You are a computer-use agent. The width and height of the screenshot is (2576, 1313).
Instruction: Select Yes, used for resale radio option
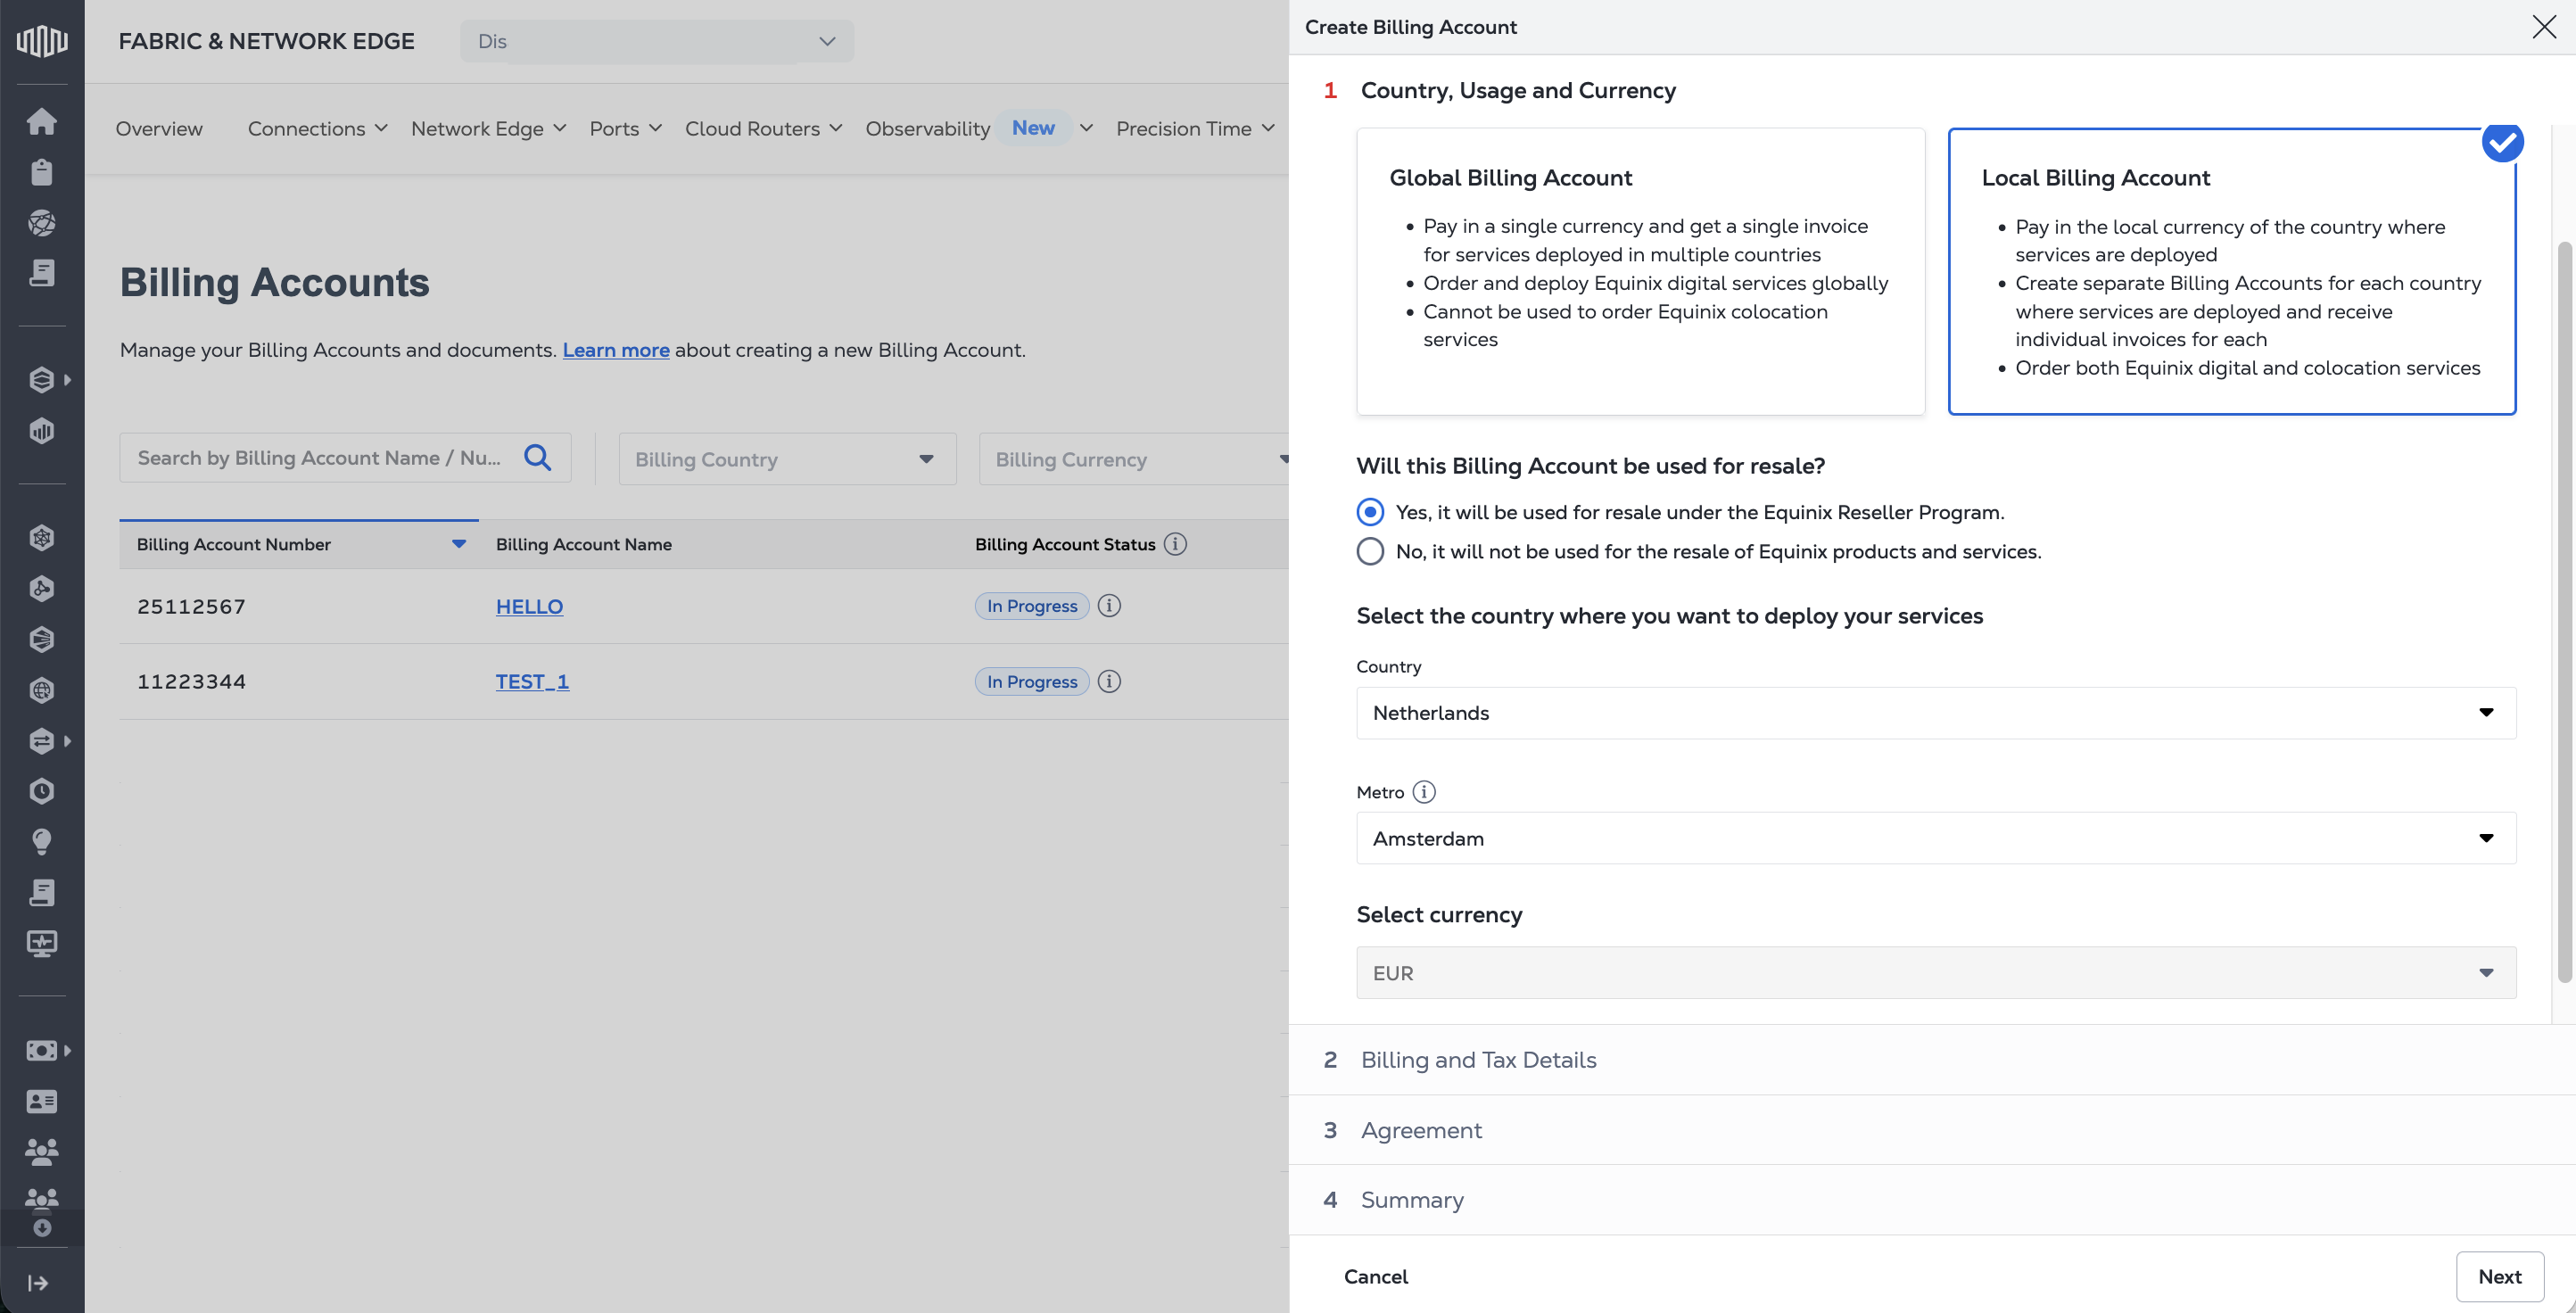pyautogui.click(x=1370, y=512)
